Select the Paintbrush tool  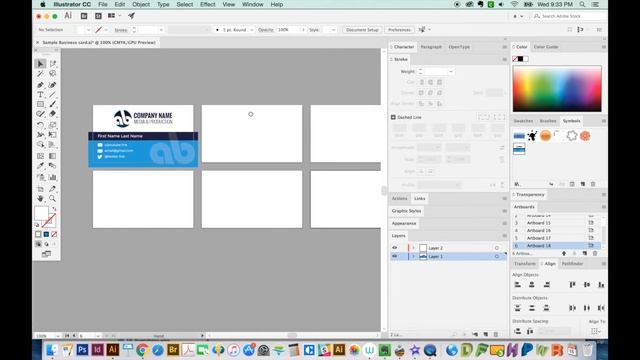(x=53, y=104)
